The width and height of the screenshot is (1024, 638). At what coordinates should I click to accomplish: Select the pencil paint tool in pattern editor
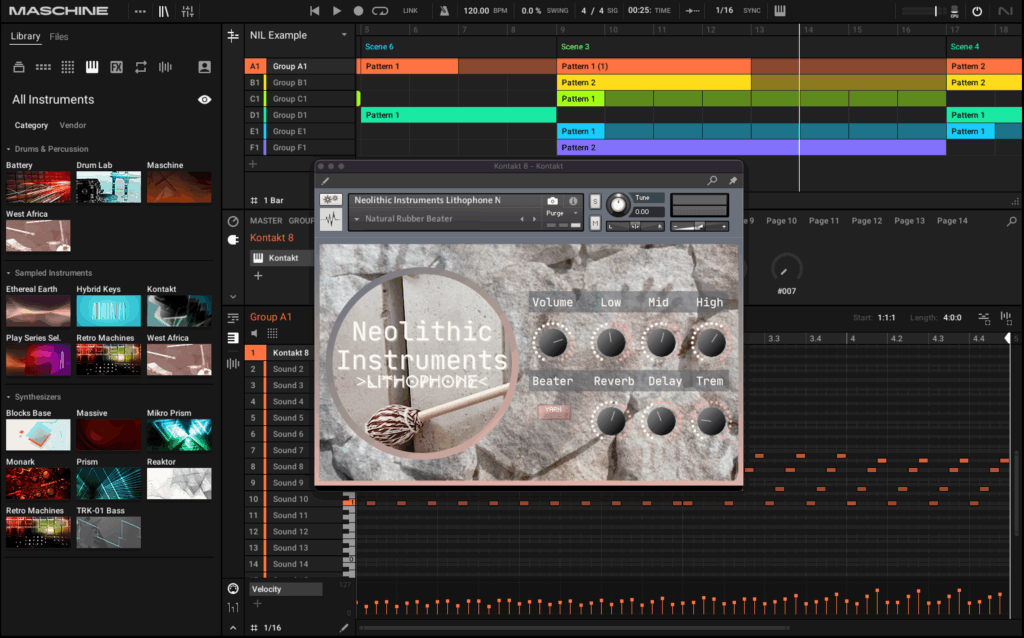click(x=344, y=628)
